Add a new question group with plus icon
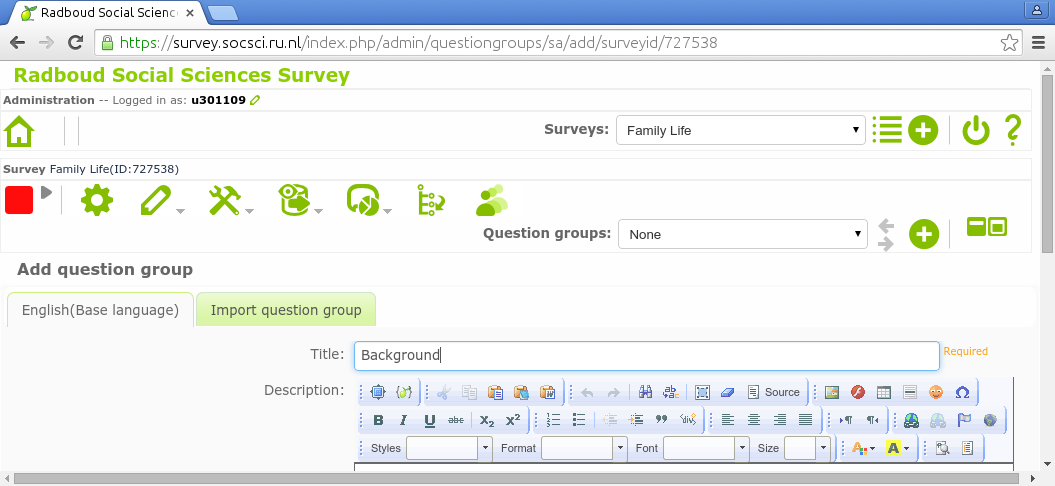 pyautogui.click(x=923, y=234)
